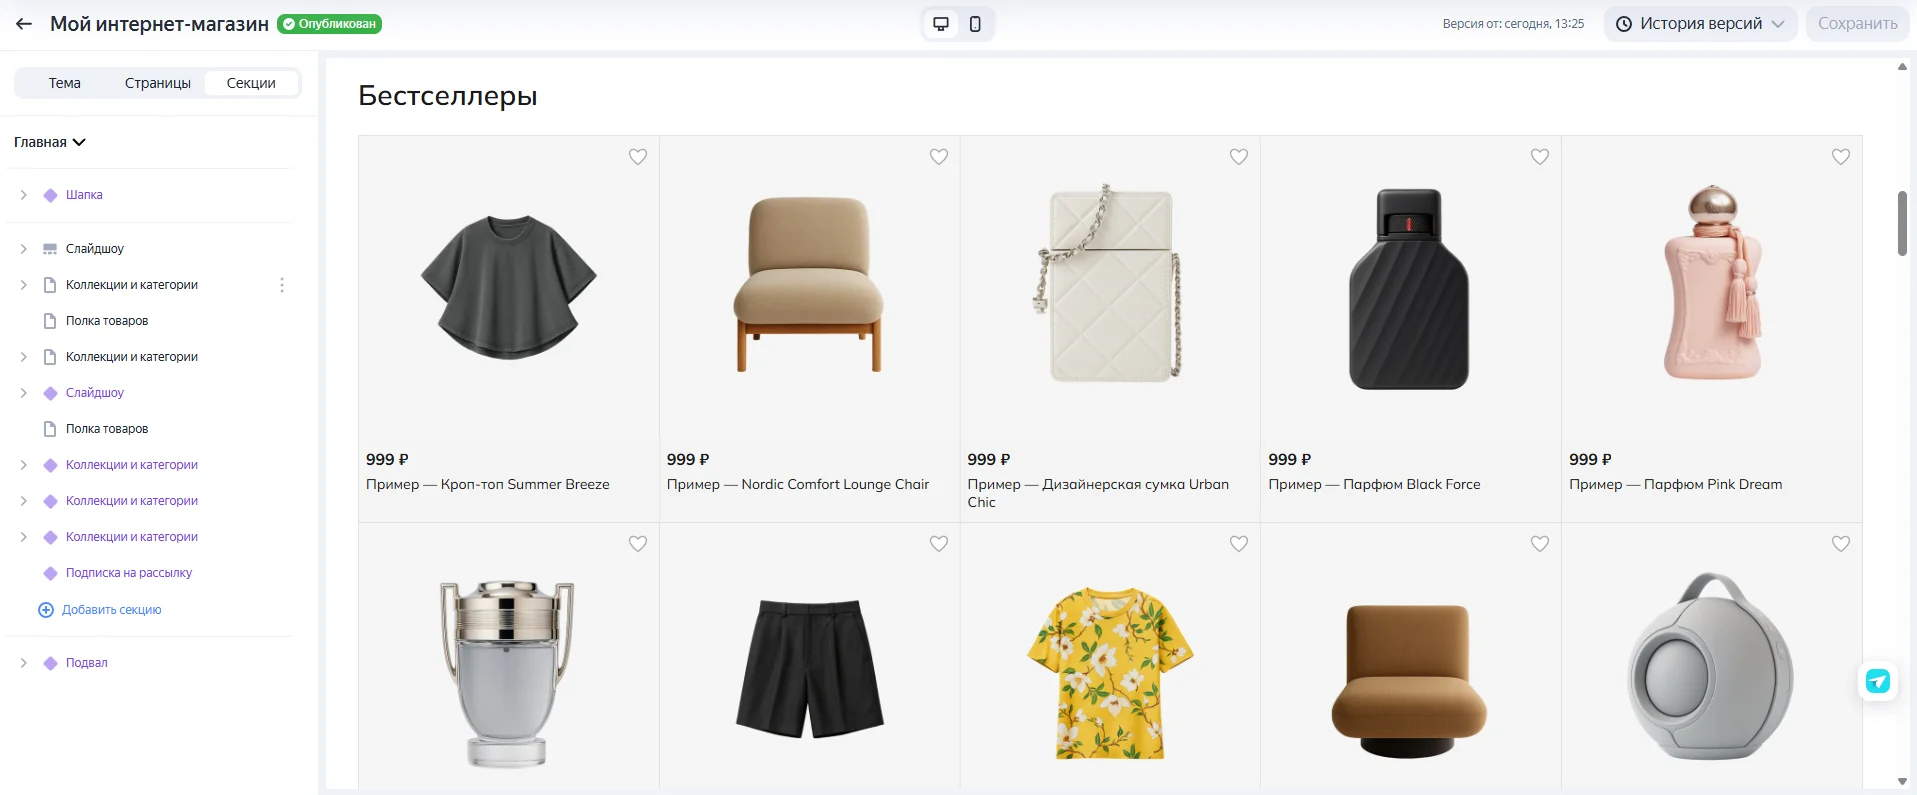The width and height of the screenshot is (1917, 795).
Task: Click the title Пример — Парфюм Pink Dream
Action: (x=1676, y=485)
